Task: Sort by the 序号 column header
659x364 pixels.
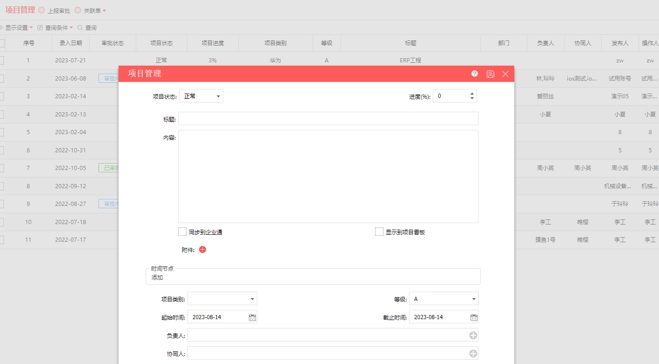Action: pos(29,43)
